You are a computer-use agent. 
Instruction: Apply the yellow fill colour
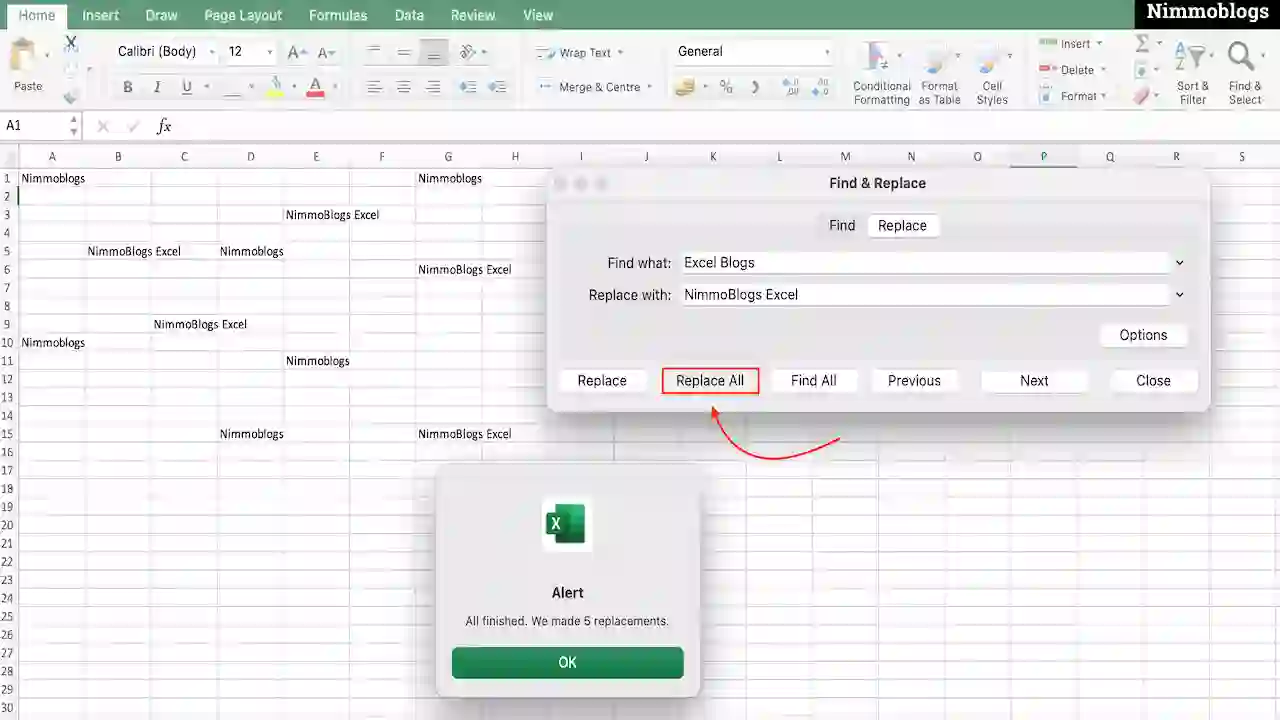[x=275, y=87]
